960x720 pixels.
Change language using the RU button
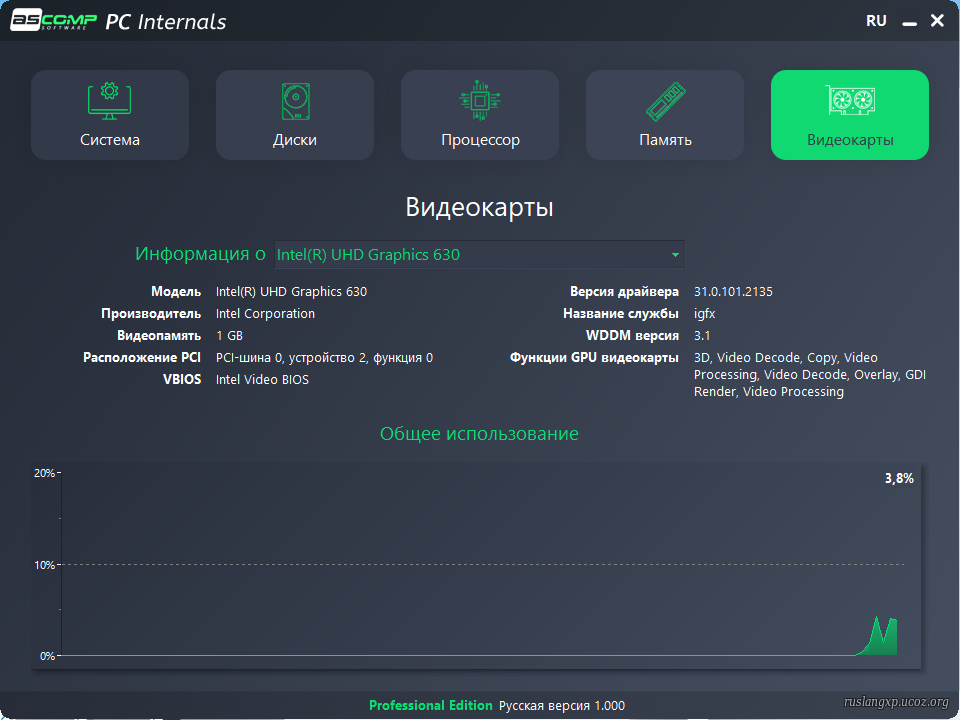pyautogui.click(x=876, y=21)
